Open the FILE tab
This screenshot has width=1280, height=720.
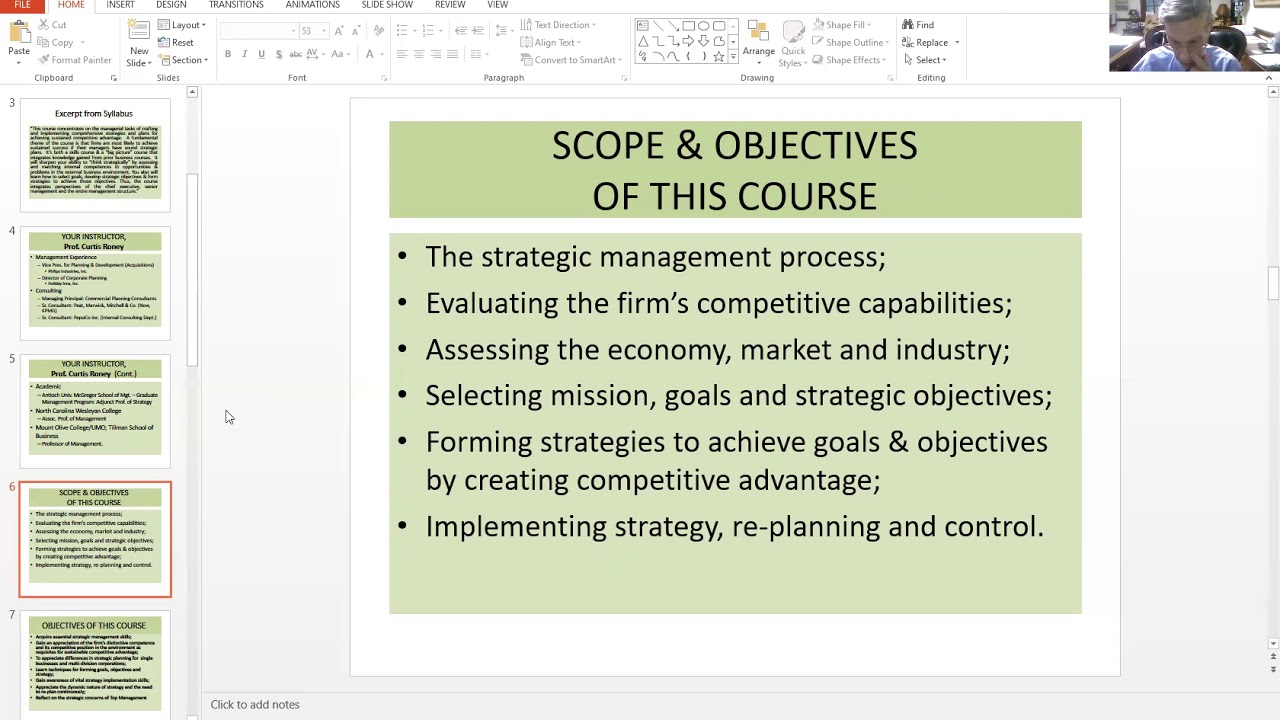(22, 5)
